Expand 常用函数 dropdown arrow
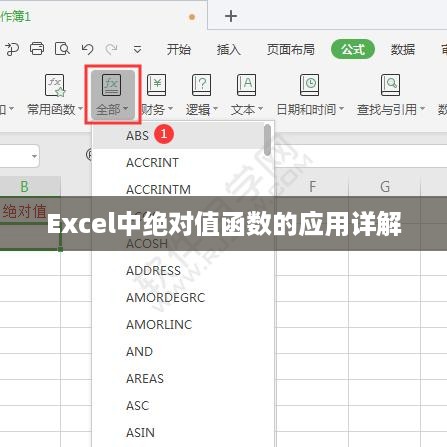 click(80, 109)
